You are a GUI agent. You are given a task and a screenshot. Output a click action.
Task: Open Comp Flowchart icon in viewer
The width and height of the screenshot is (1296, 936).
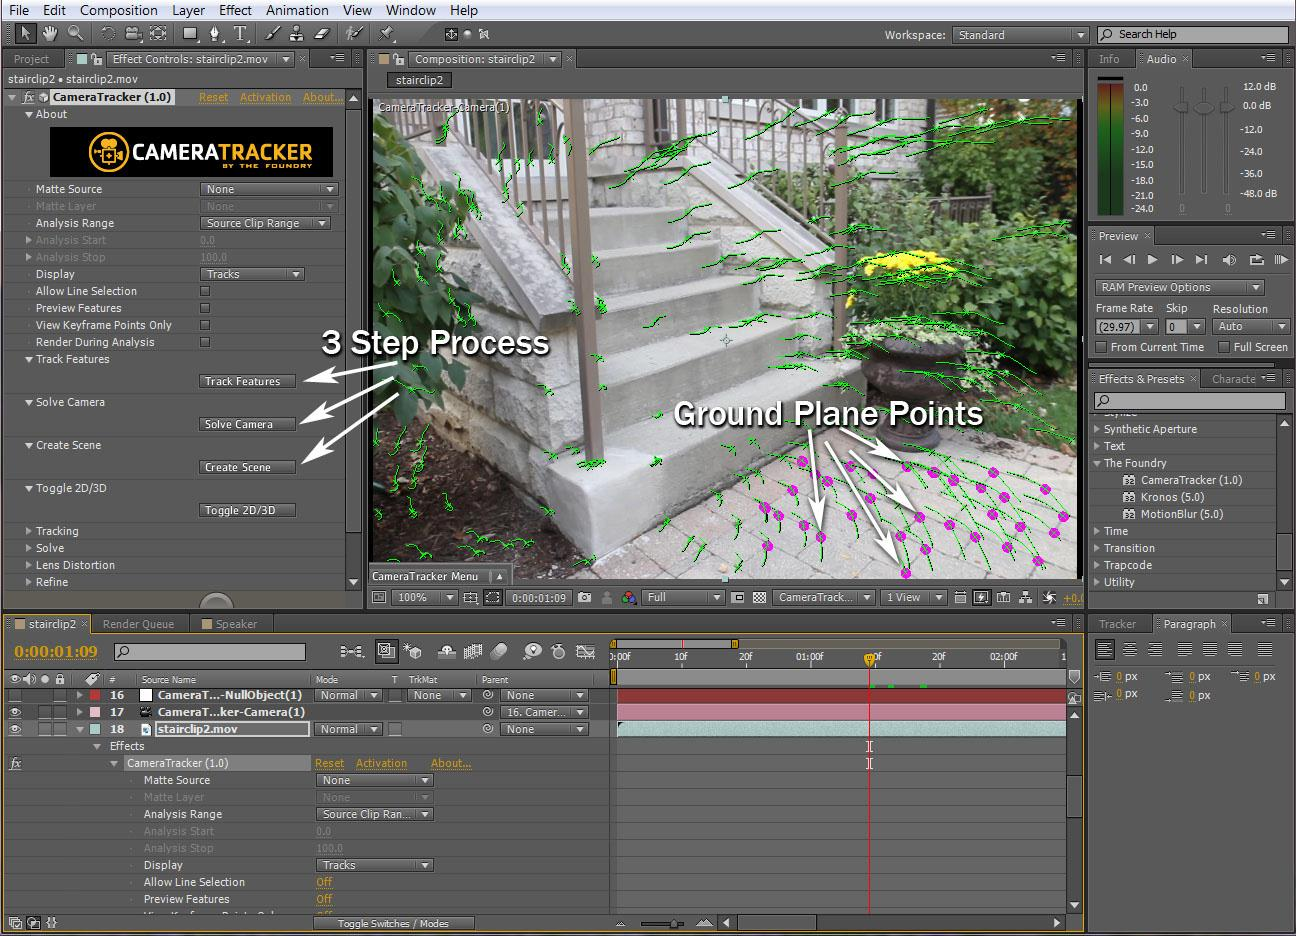pos(1024,597)
